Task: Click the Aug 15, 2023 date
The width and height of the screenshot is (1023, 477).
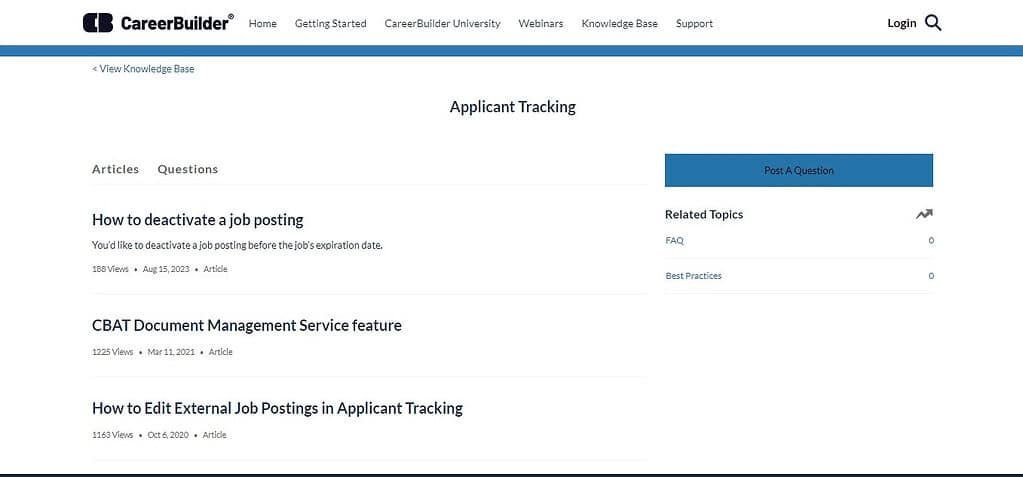Action: pyautogui.click(x=166, y=269)
